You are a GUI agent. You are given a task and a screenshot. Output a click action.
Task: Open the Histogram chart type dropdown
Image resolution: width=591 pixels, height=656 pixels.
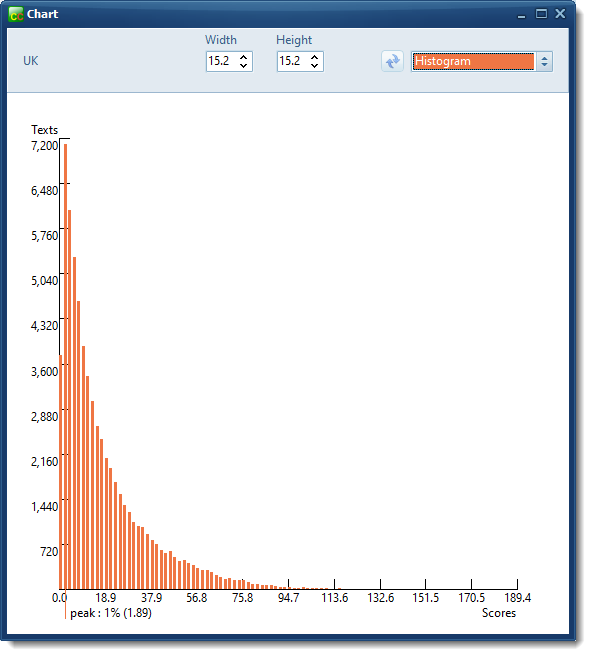[x=482, y=62]
